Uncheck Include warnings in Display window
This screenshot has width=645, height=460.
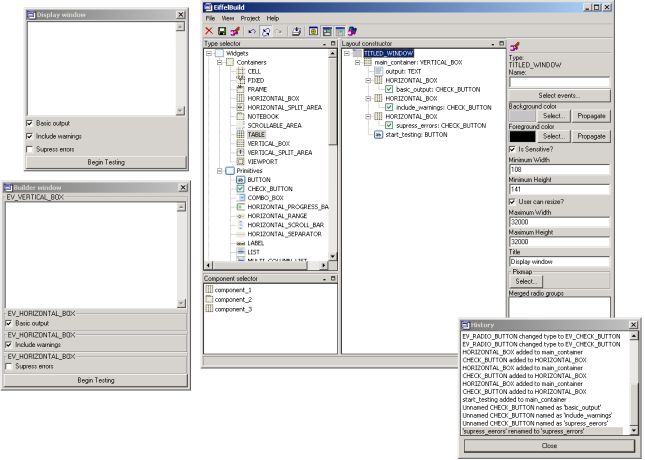coord(29,136)
